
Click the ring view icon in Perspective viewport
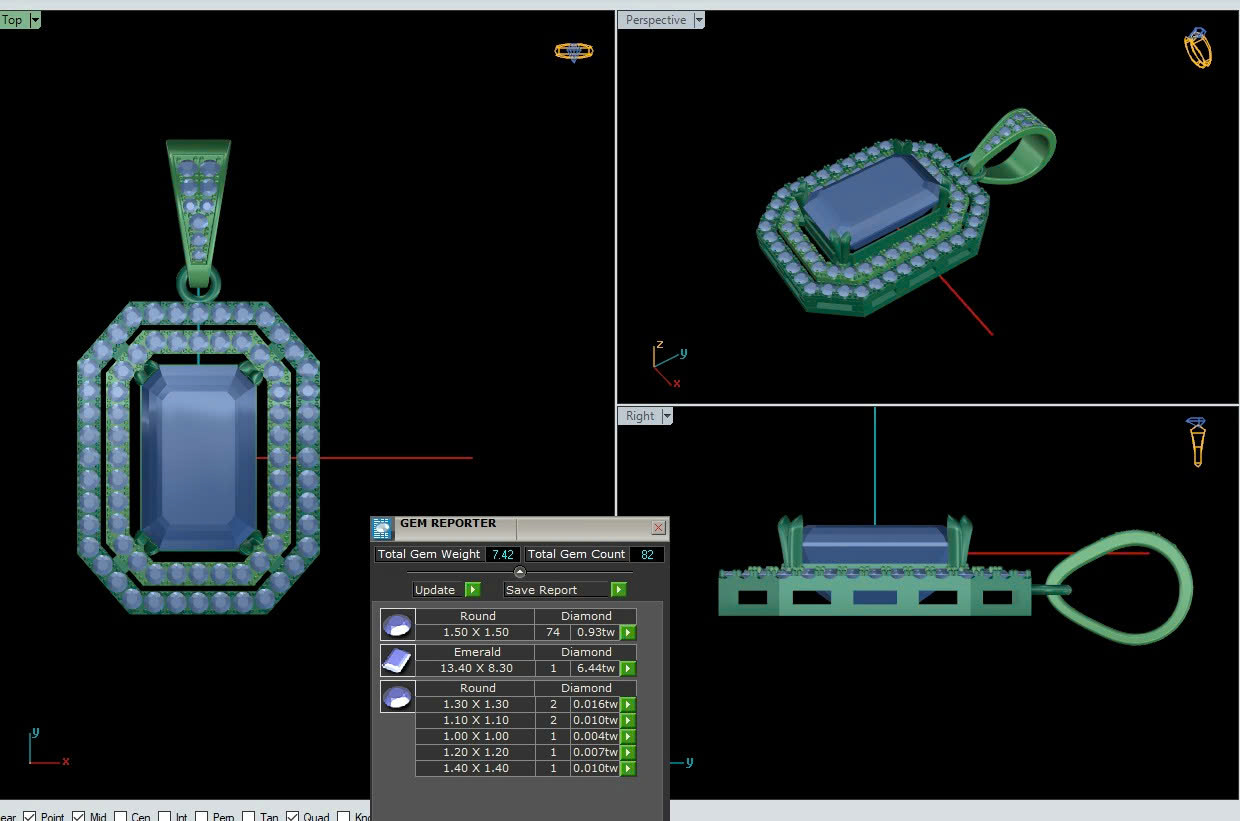1197,48
